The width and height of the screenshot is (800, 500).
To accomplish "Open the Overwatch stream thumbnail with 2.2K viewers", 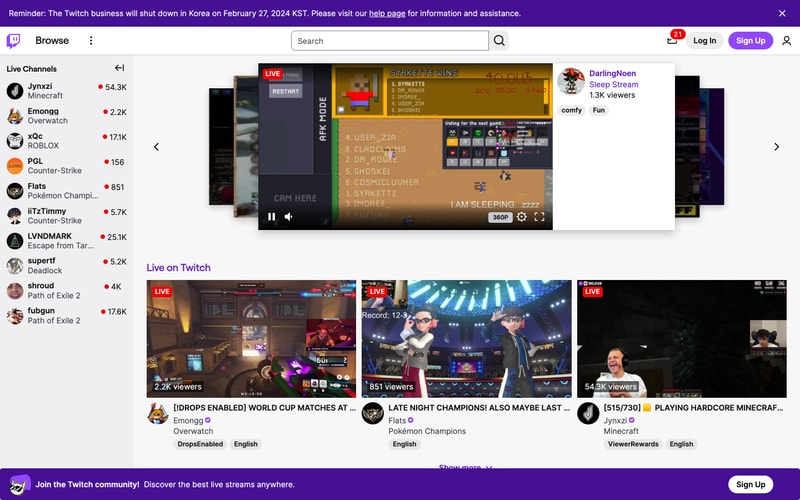I will point(251,339).
